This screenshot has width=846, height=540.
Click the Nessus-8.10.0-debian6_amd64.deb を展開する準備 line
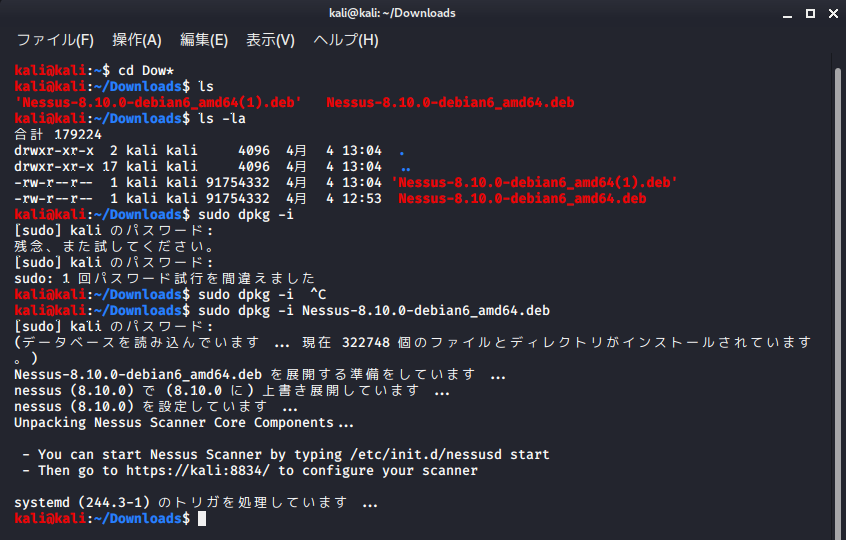260,374
